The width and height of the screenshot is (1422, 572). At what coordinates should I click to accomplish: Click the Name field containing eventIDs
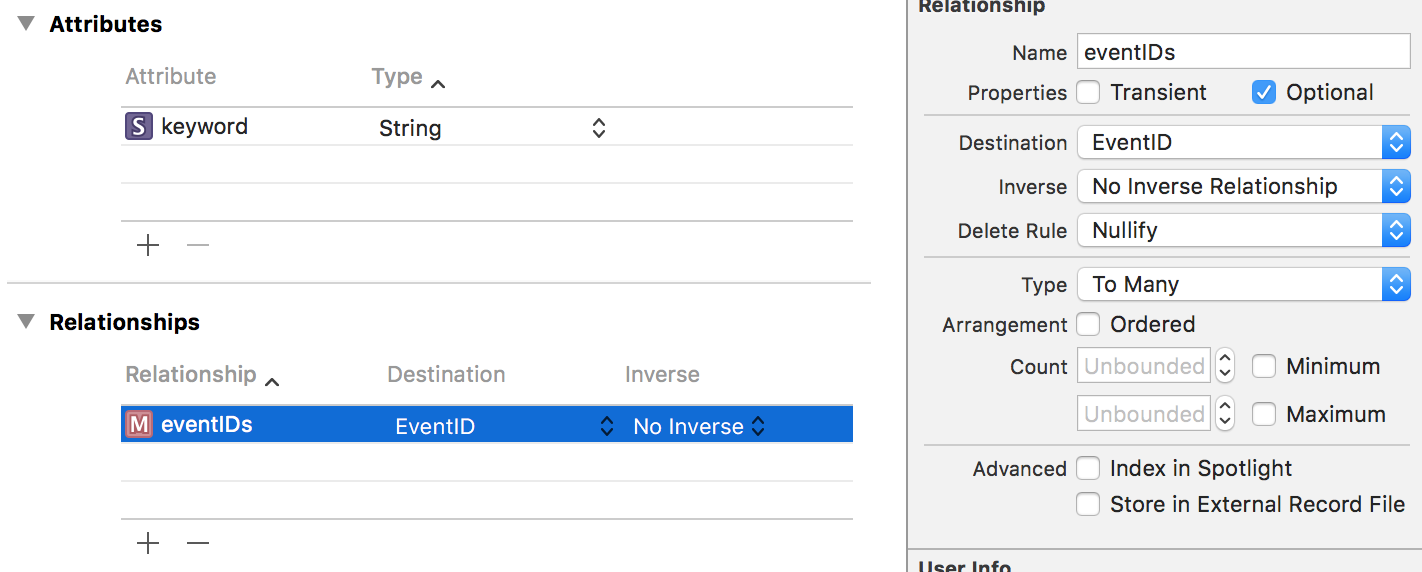point(1243,51)
